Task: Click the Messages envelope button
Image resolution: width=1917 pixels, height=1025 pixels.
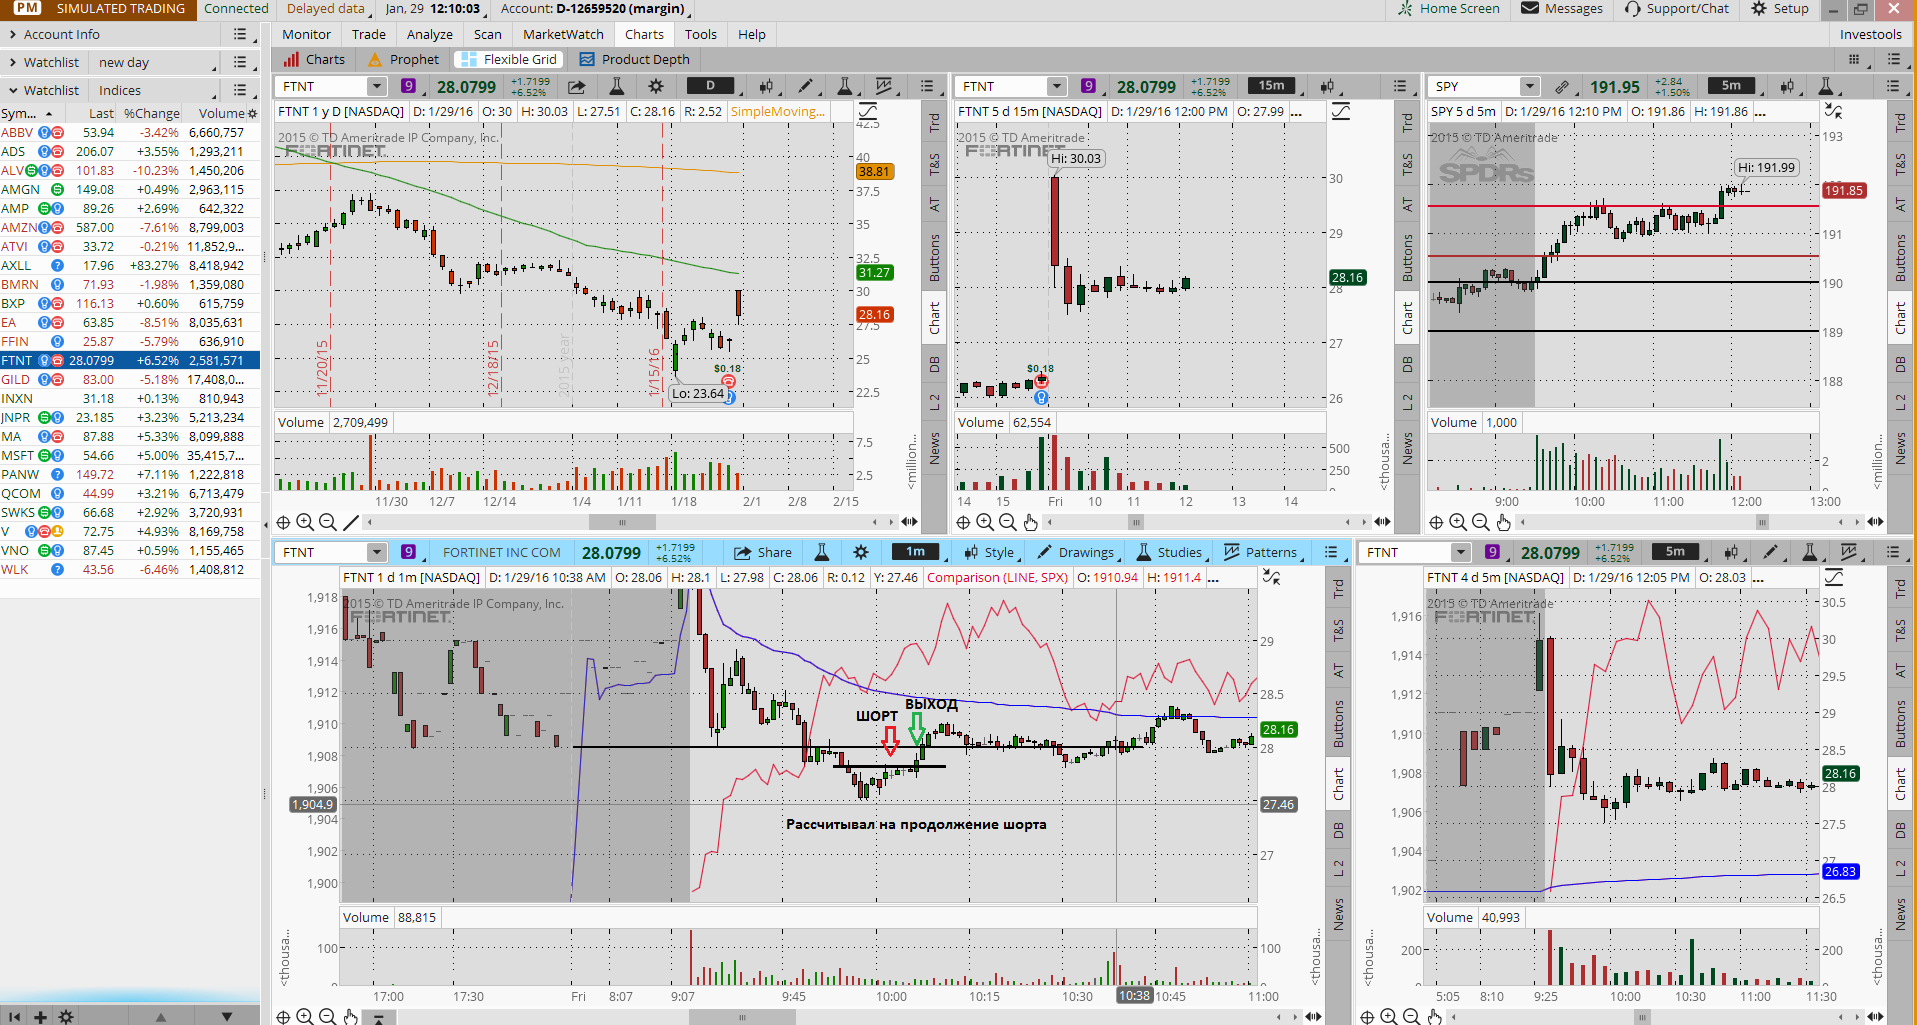Action: coord(1562,8)
